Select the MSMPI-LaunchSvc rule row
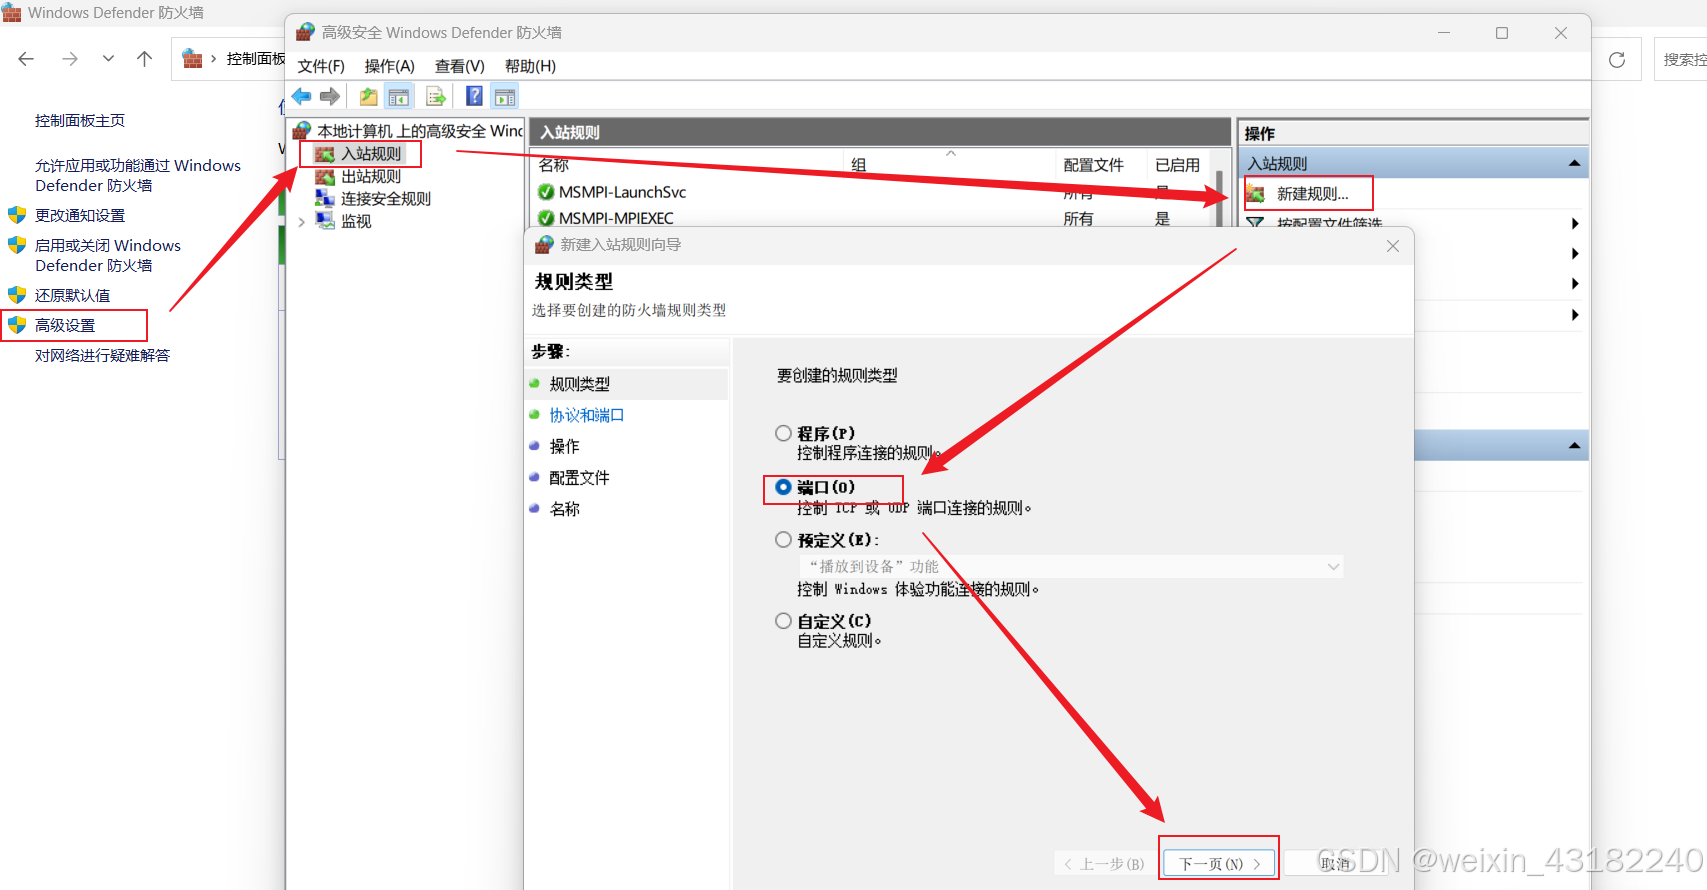This screenshot has height=890, width=1707. (870, 192)
